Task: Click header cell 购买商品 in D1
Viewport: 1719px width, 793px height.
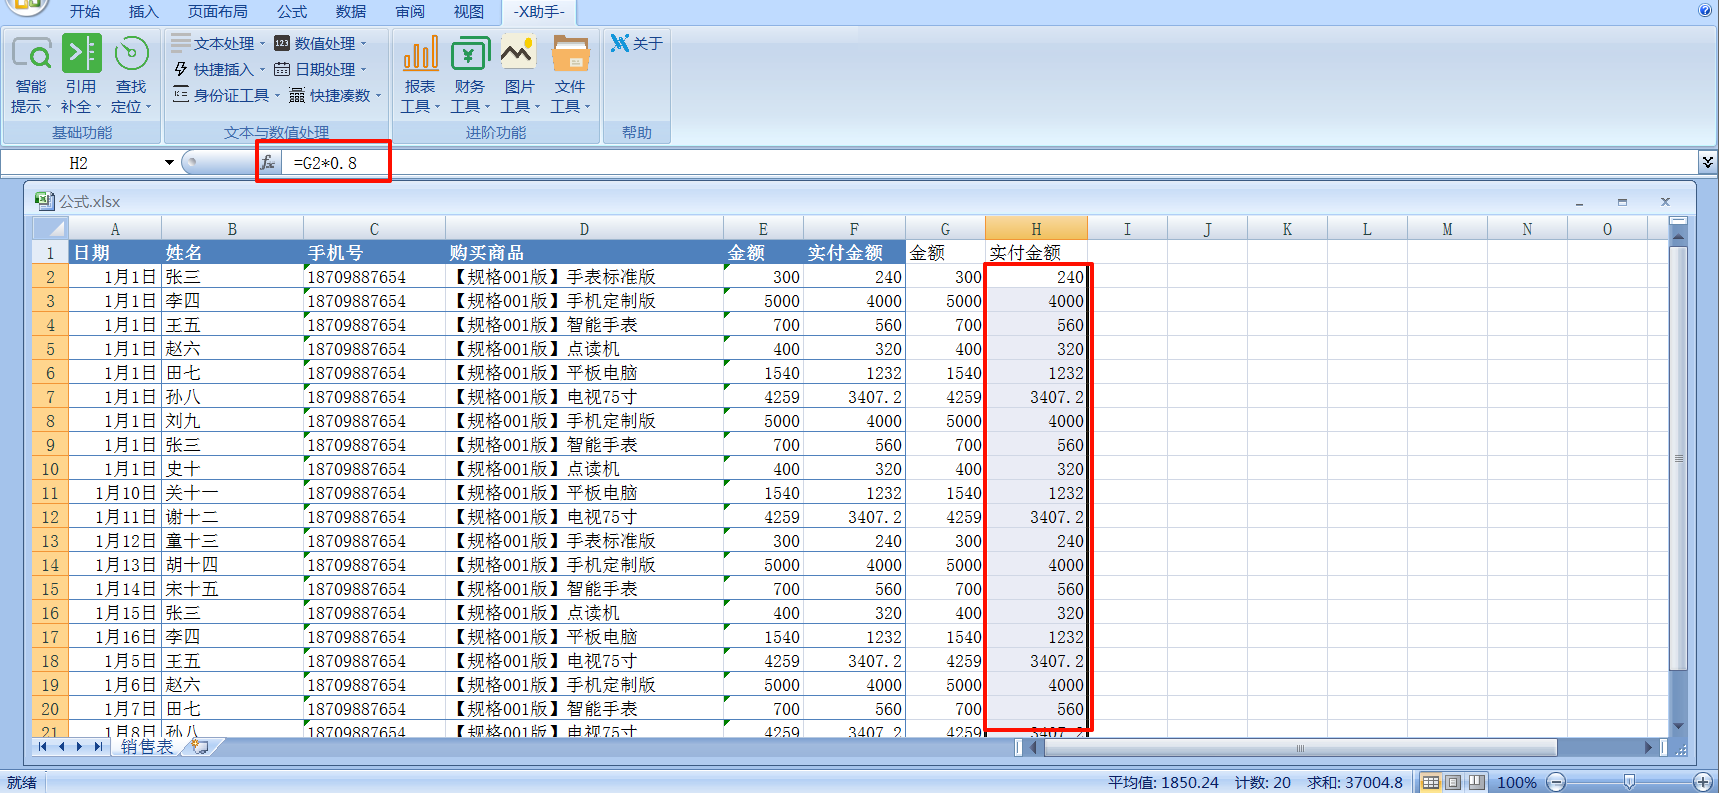Action: point(584,252)
